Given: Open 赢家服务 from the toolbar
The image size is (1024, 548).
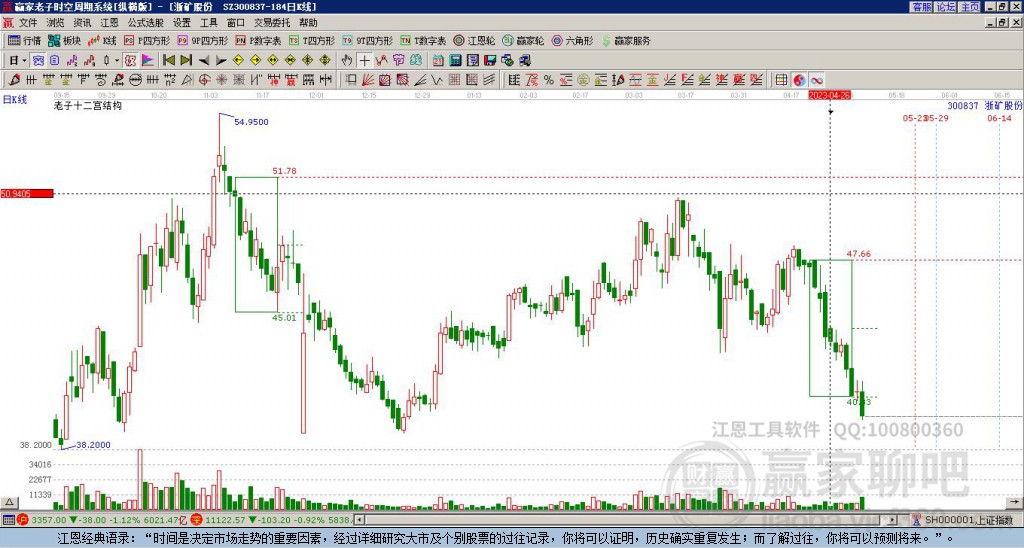Looking at the screenshot, I should (x=626, y=40).
